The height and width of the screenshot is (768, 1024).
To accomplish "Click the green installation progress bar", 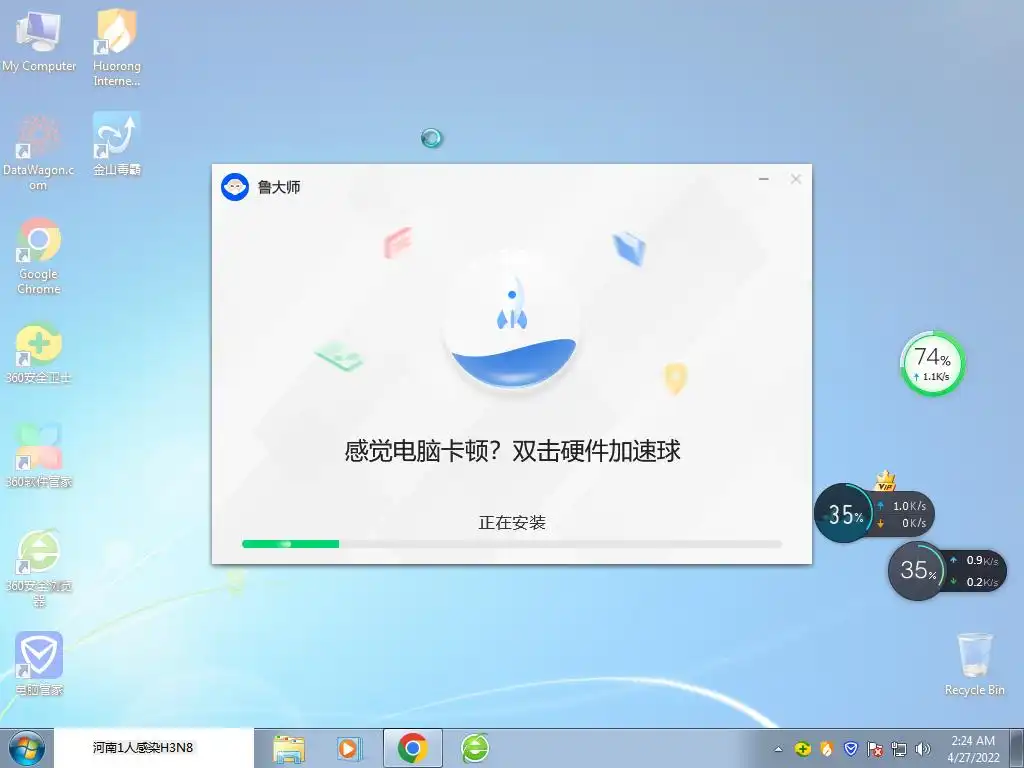I will [512, 544].
